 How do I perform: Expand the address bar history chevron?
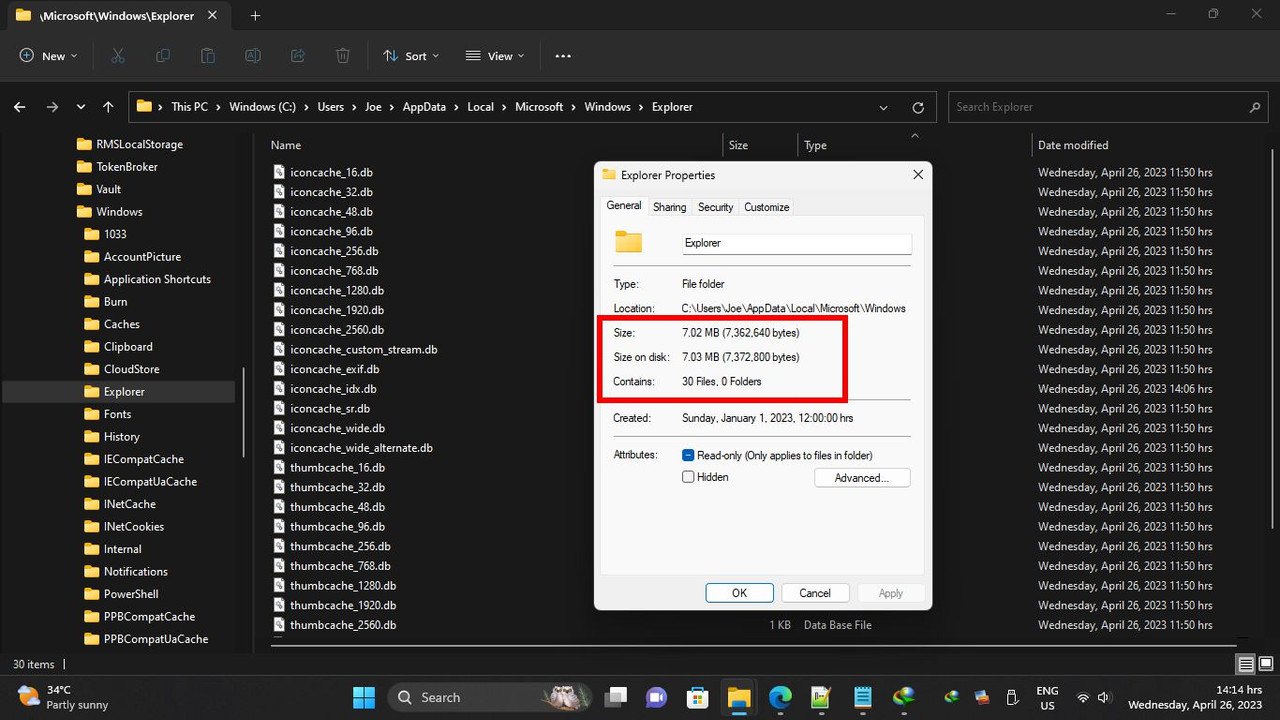tap(883, 107)
